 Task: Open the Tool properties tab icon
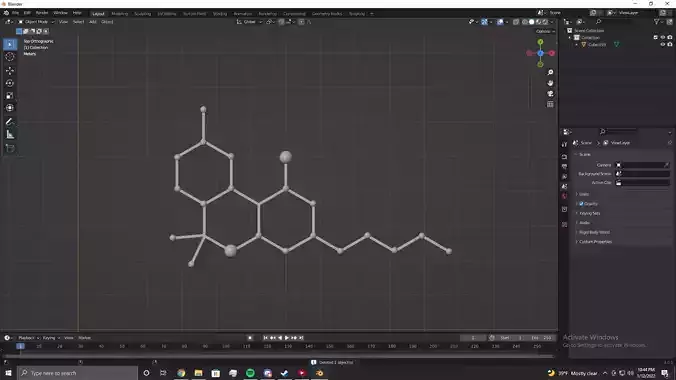click(564, 144)
